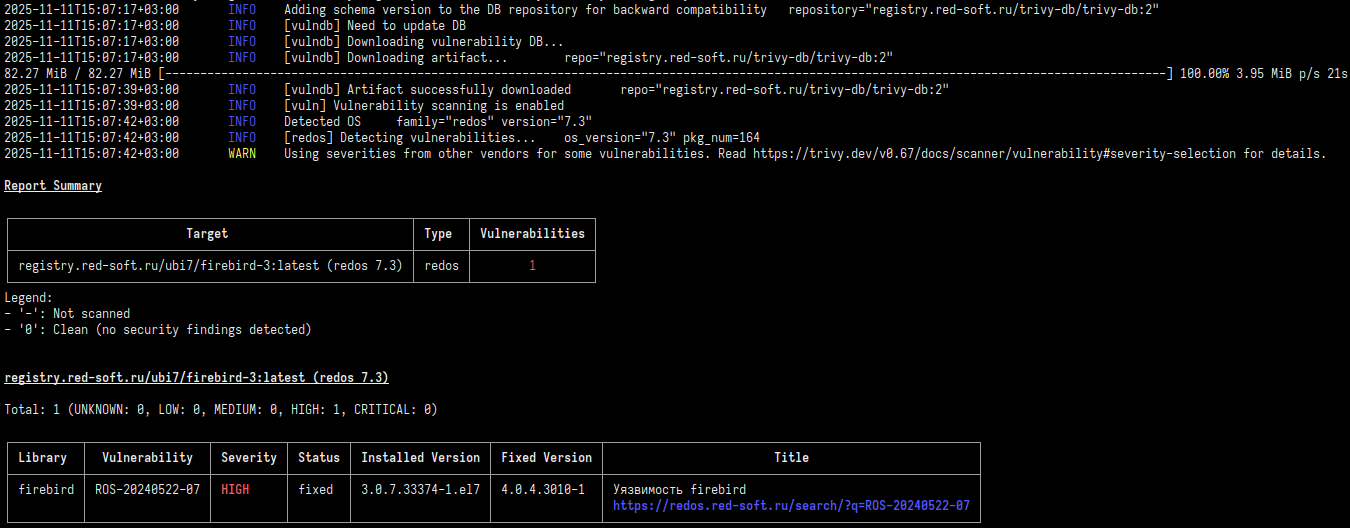This screenshot has height=528, width=1350.
Task: Click the red HIGH severity value
Action: pyautogui.click(x=235, y=490)
